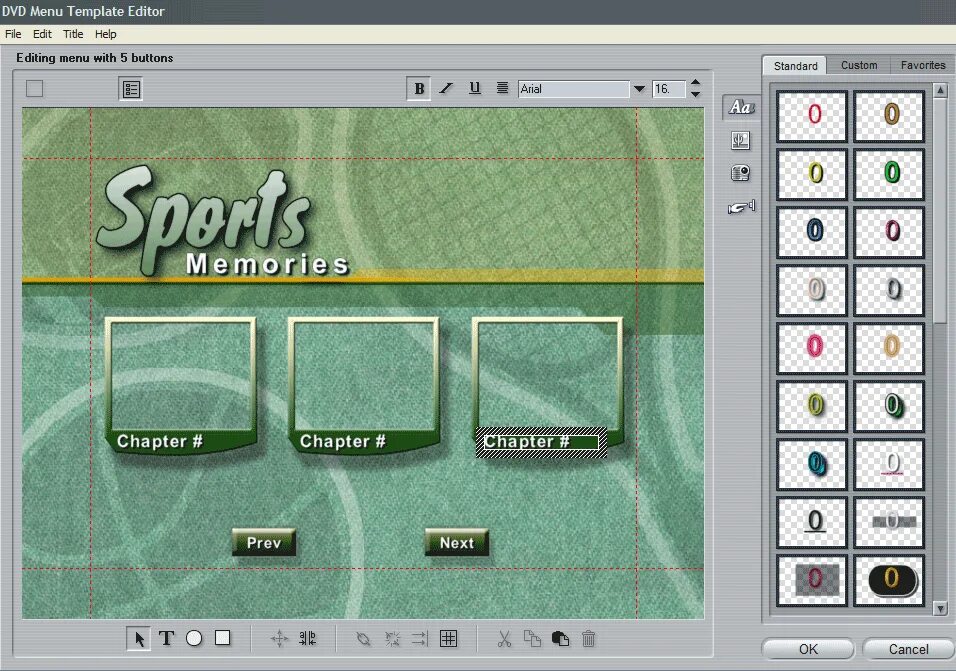Screen dimensions: 956x671
Task: Select the Sports title graphic
Action: tap(204, 219)
